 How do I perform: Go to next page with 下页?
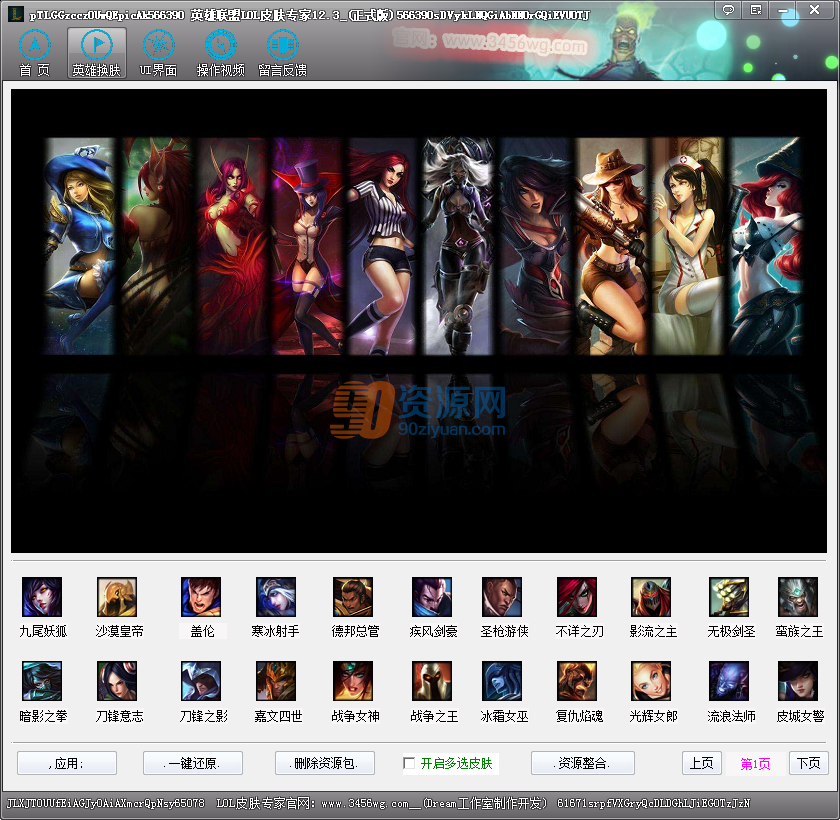(x=809, y=763)
